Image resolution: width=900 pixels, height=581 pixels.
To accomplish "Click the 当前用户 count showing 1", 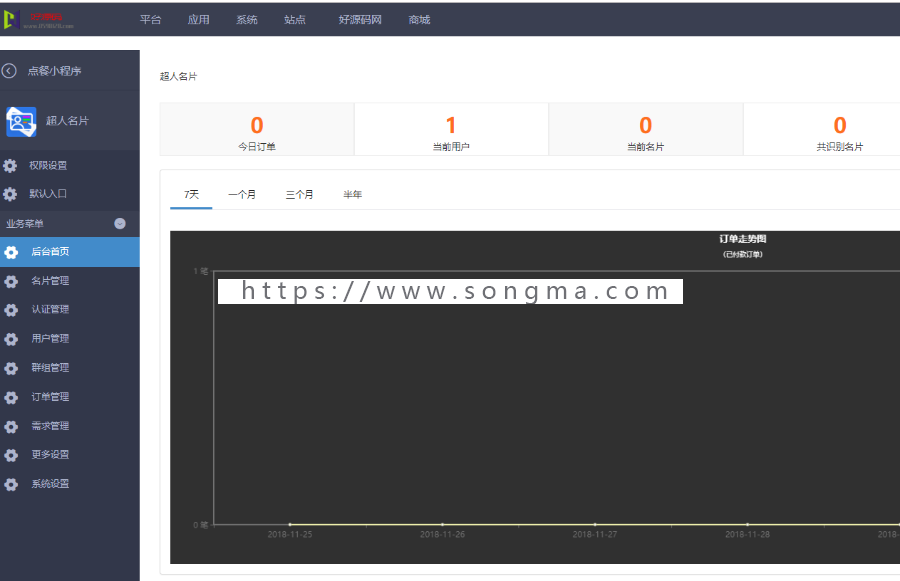I will tap(451, 125).
